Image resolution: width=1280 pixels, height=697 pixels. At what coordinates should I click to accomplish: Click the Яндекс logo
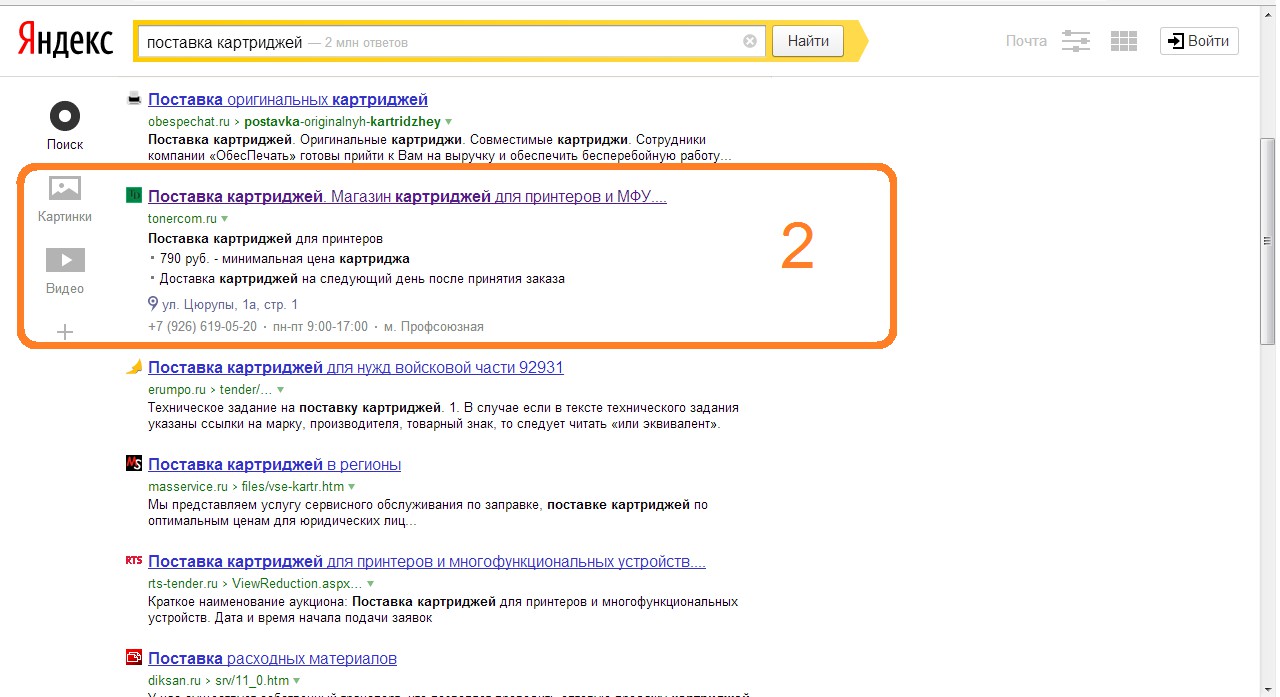click(x=65, y=41)
